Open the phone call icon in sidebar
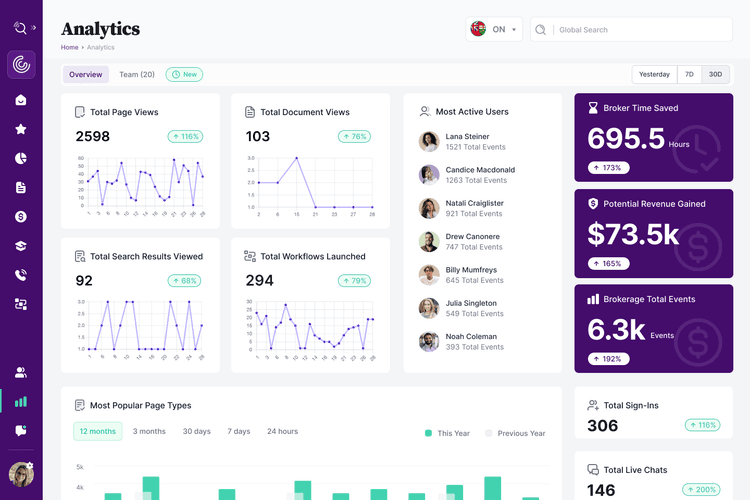750x500 pixels. (x=21, y=274)
